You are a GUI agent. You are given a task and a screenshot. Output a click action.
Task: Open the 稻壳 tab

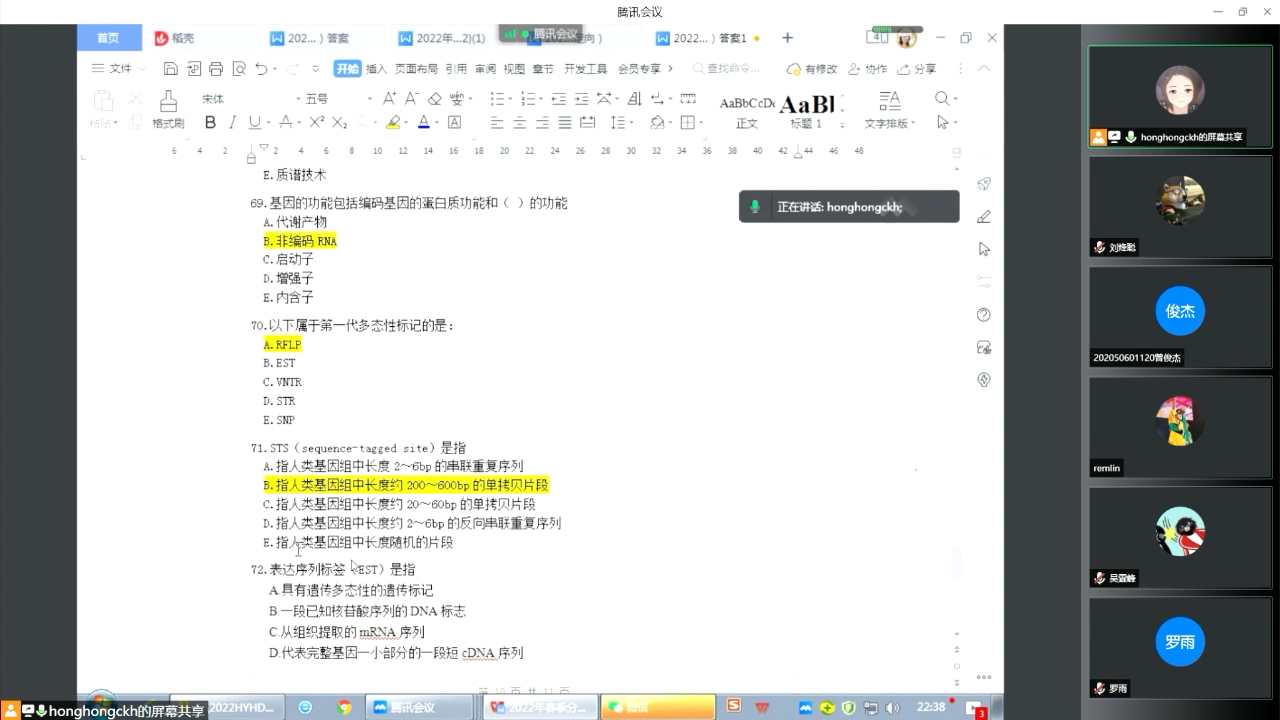point(174,38)
